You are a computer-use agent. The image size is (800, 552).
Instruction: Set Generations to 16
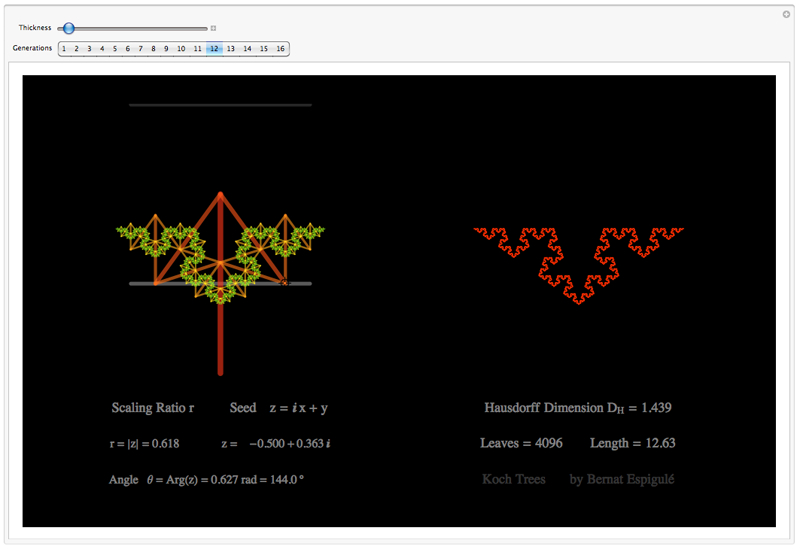point(281,48)
